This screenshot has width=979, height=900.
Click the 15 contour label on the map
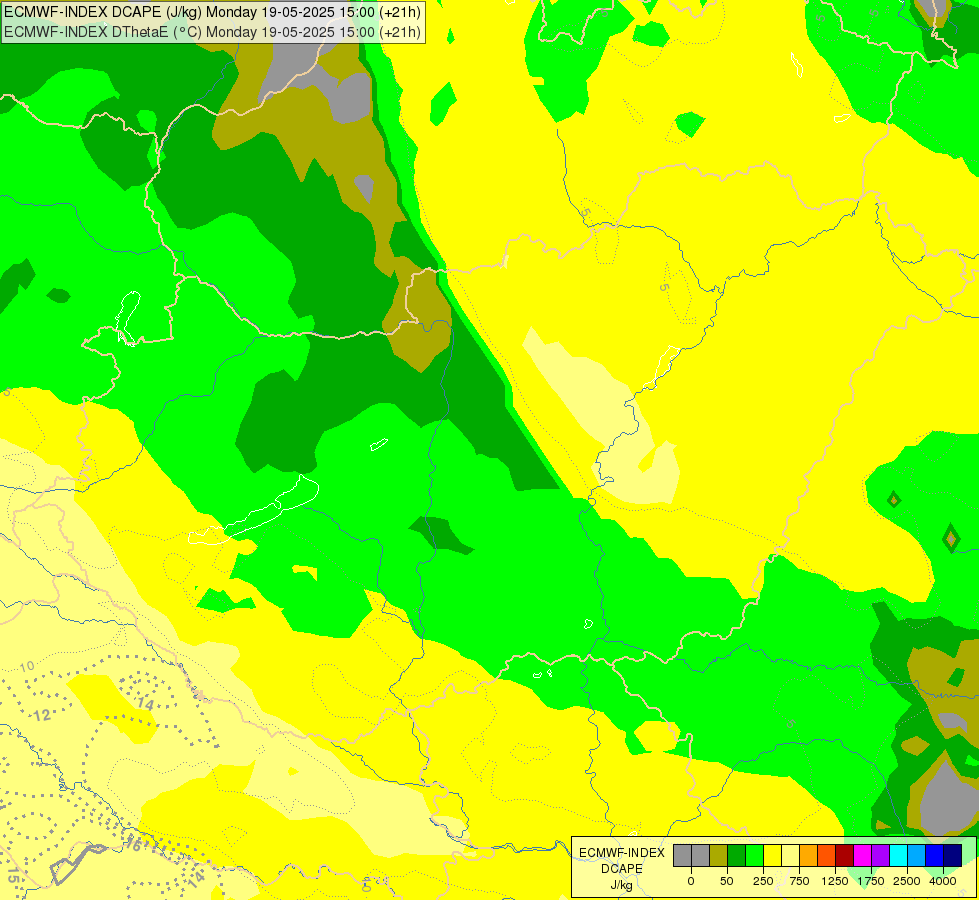12,874
